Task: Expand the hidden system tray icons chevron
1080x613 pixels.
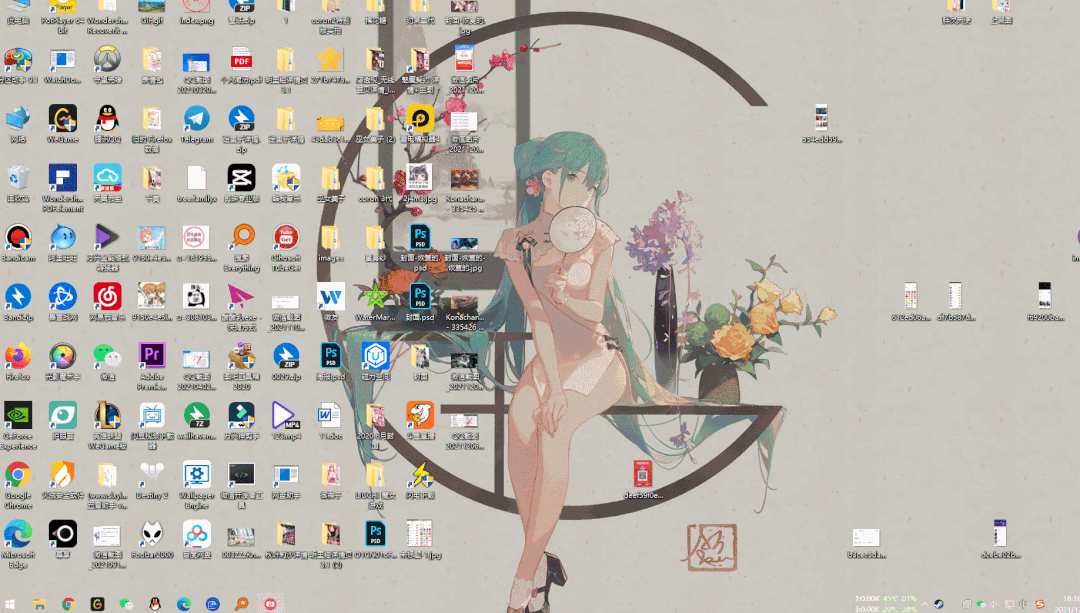Action: pyautogui.click(x=924, y=604)
